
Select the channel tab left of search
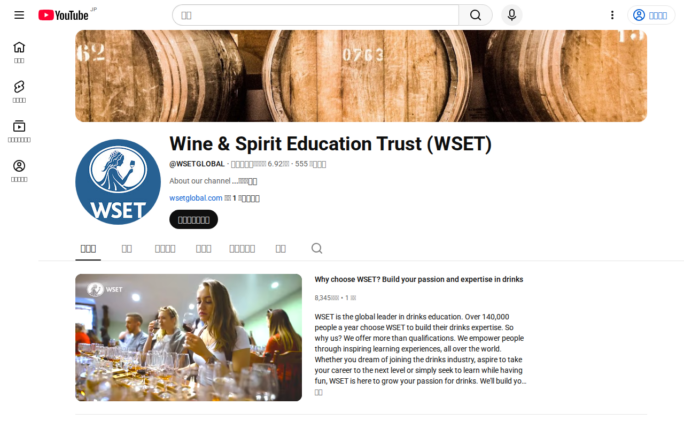pos(280,249)
